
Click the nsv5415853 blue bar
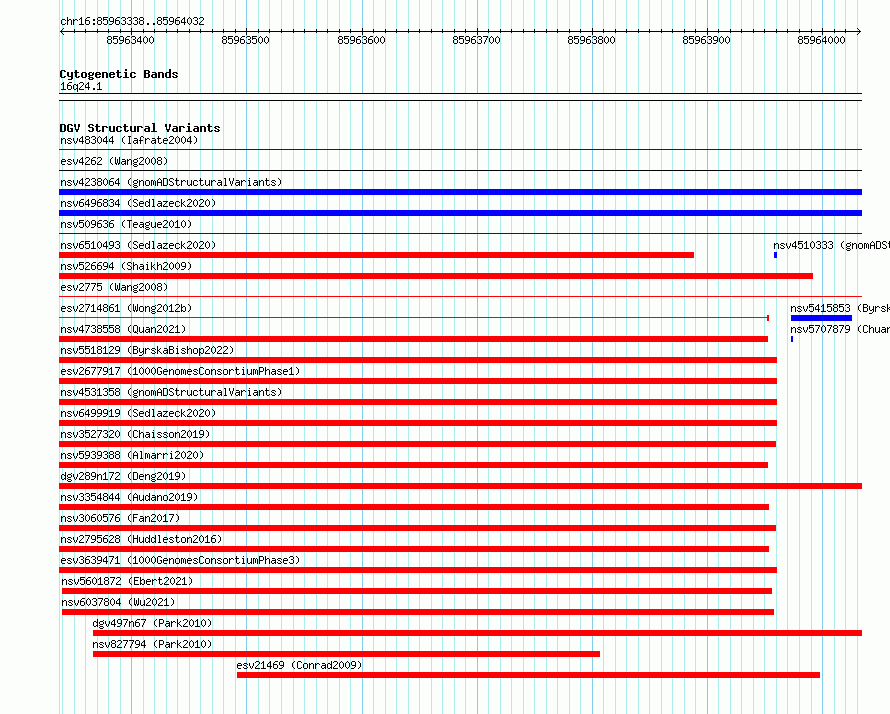(x=821, y=318)
